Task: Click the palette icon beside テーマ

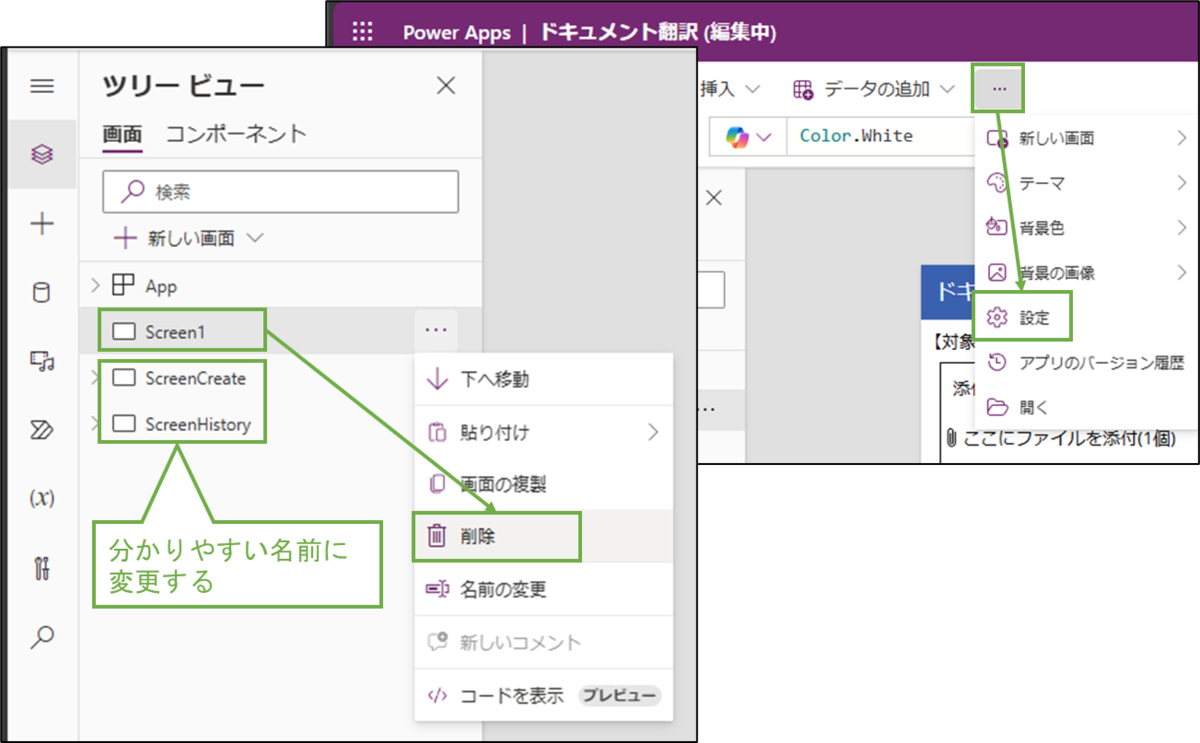Action: (x=996, y=183)
